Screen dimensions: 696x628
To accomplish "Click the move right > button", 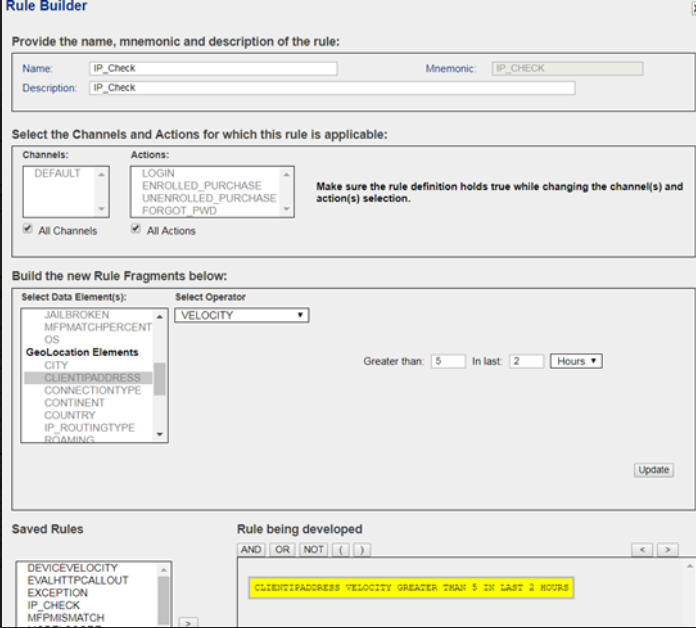I will (668, 550).
